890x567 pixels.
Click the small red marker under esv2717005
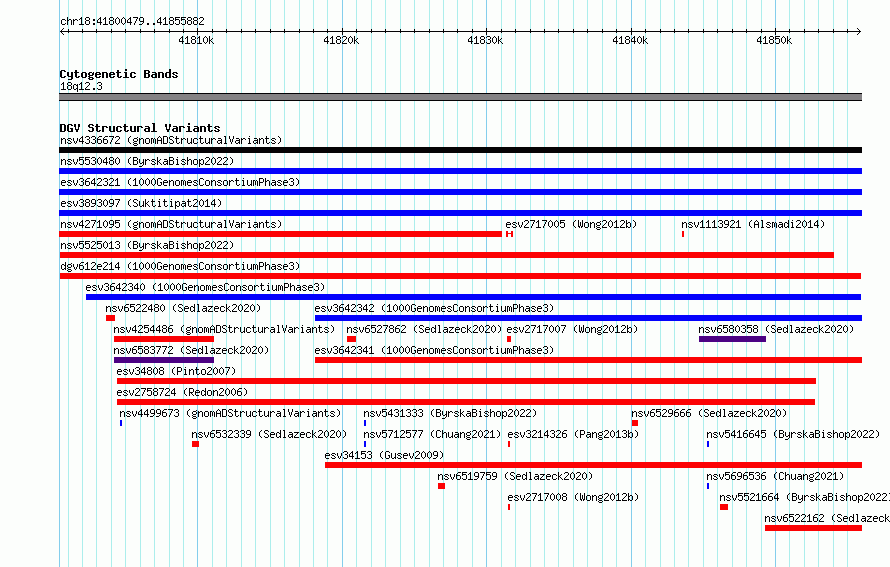point(510,234)
